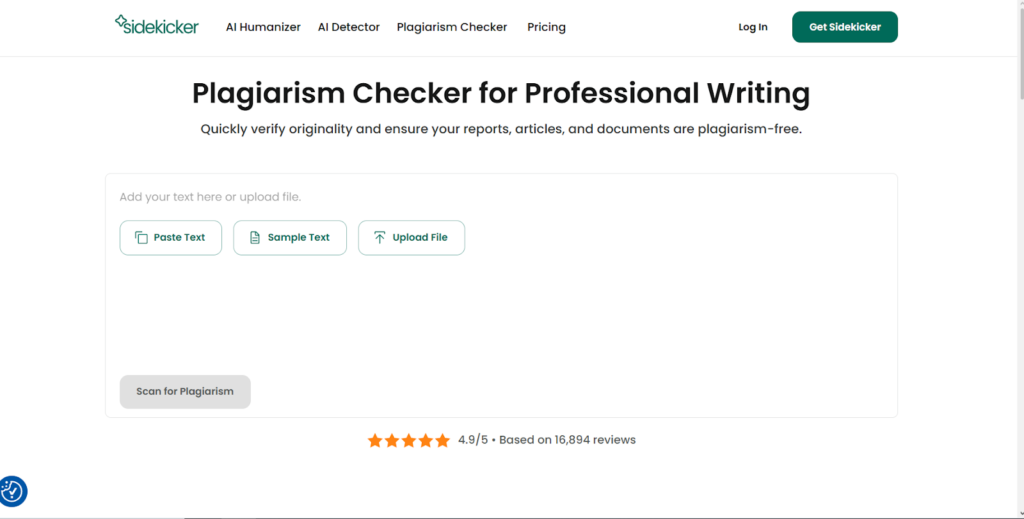
Task: Go to the AI Detector page
Action: (x=349, y=27)
